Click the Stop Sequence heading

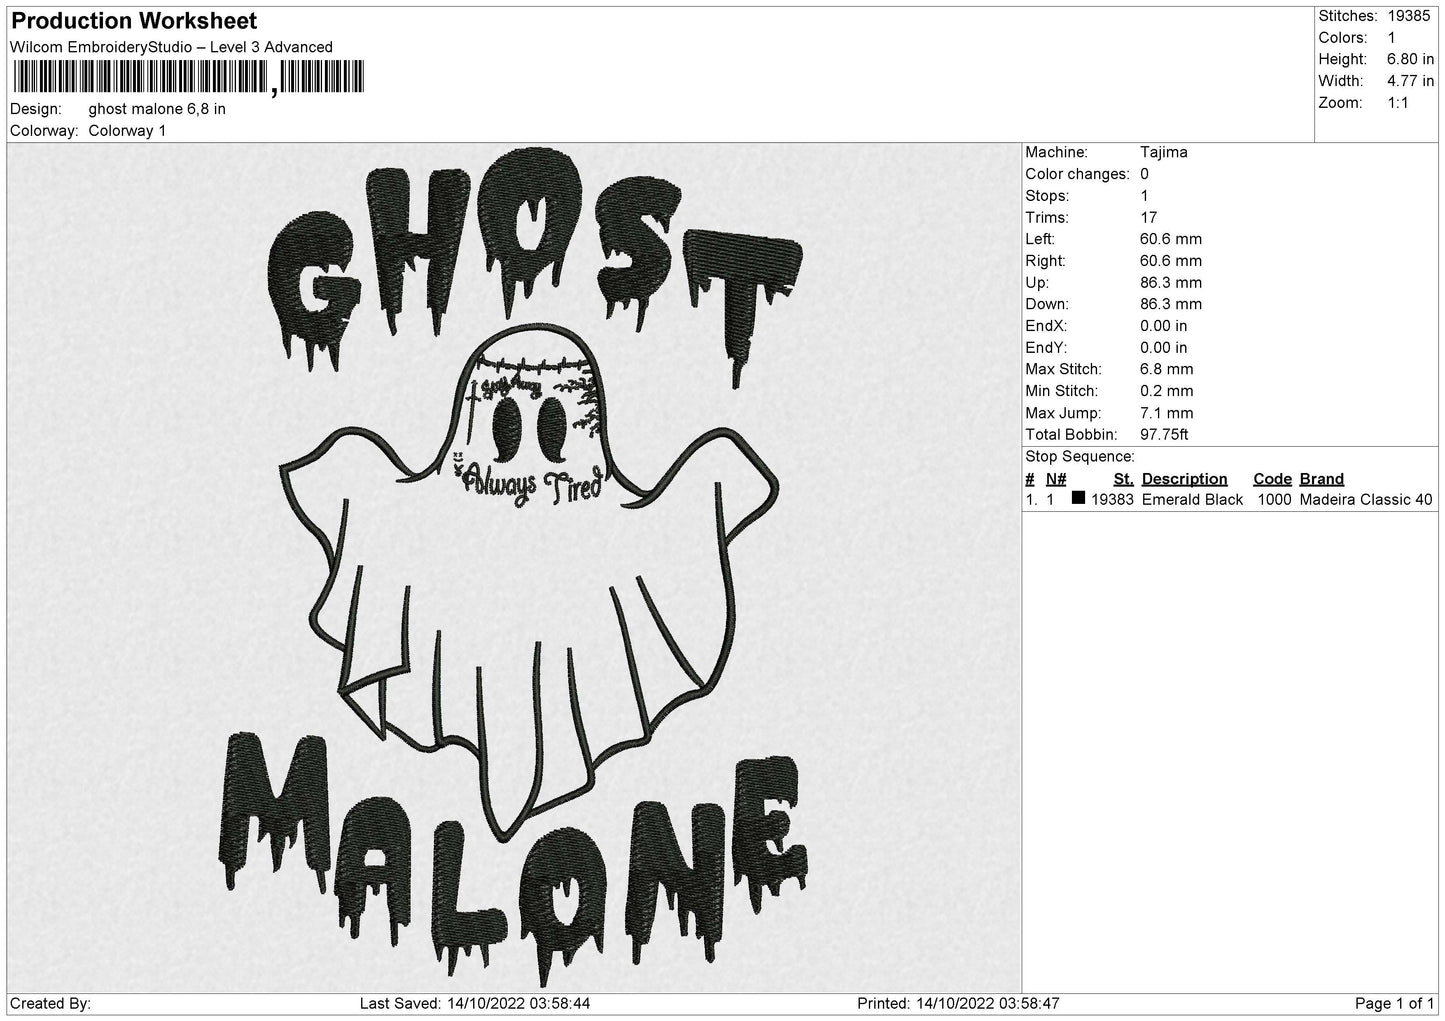point(1080,457)
